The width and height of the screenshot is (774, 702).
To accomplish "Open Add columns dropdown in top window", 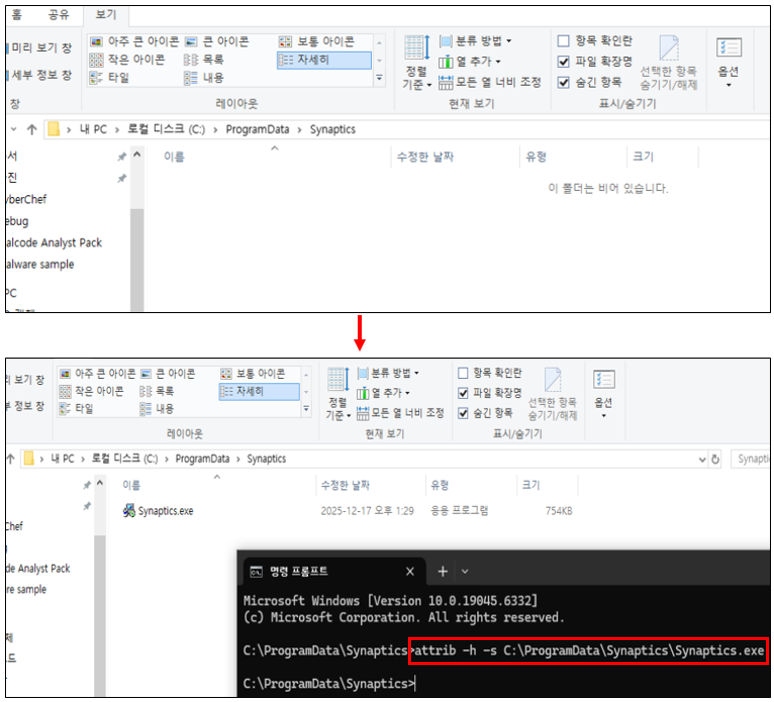I will [470, 62].
